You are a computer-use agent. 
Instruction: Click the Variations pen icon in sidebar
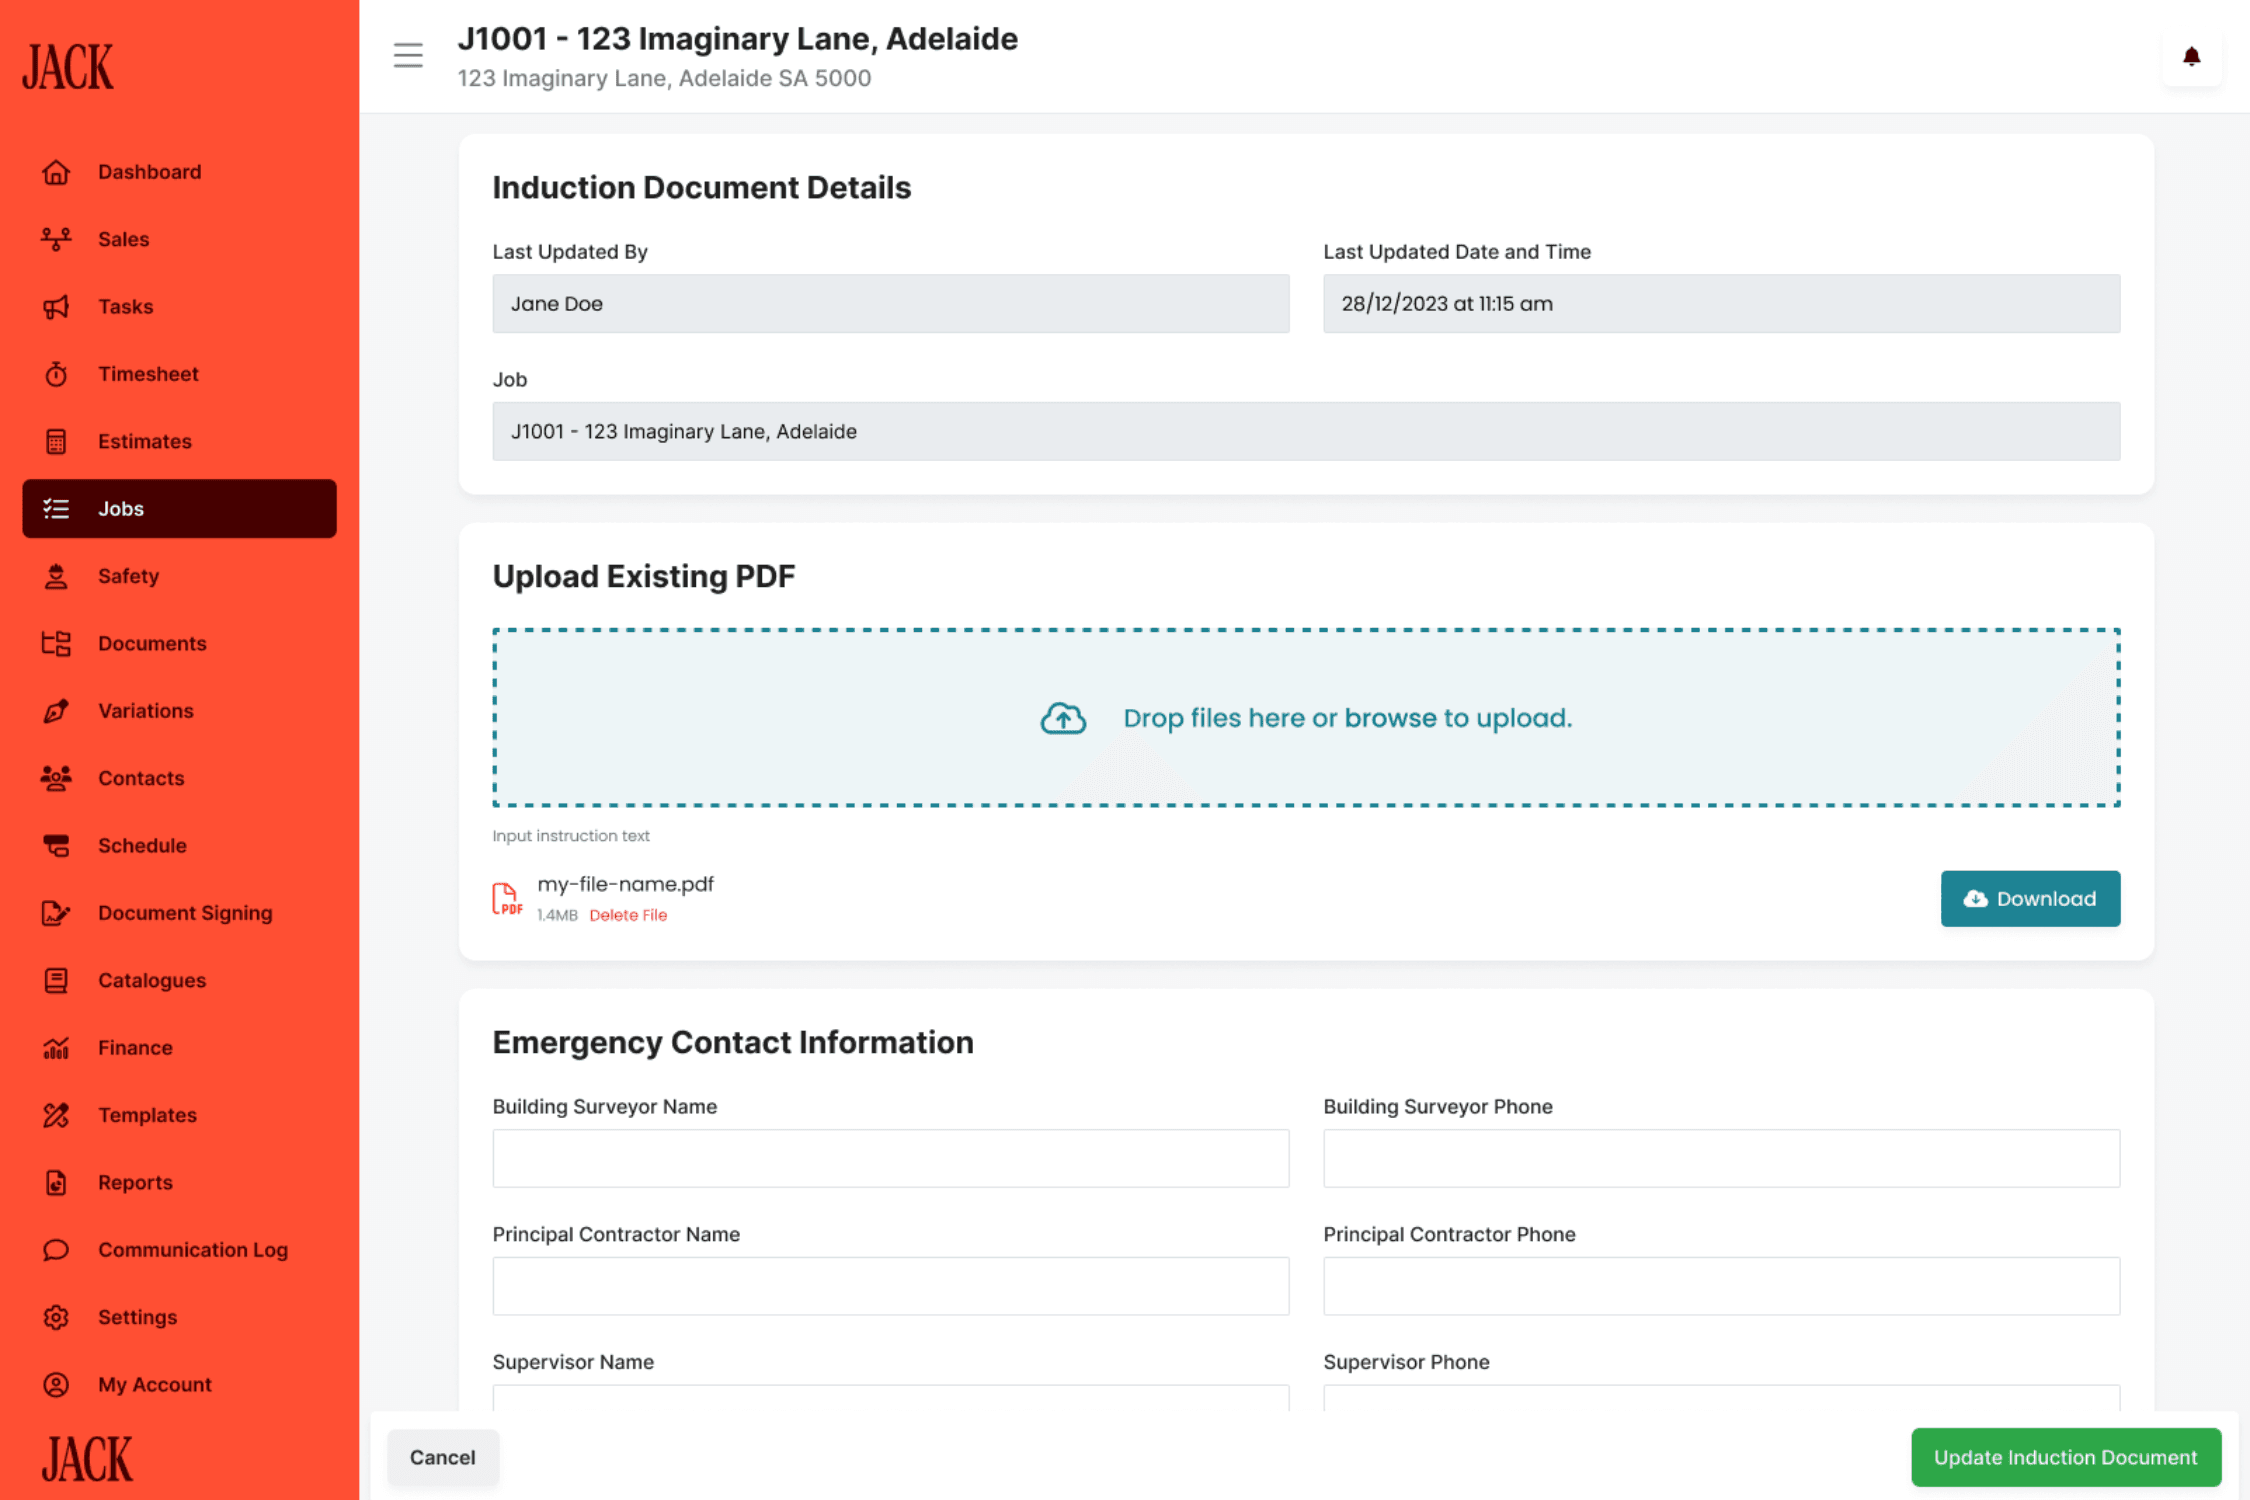tap(56, 711)
